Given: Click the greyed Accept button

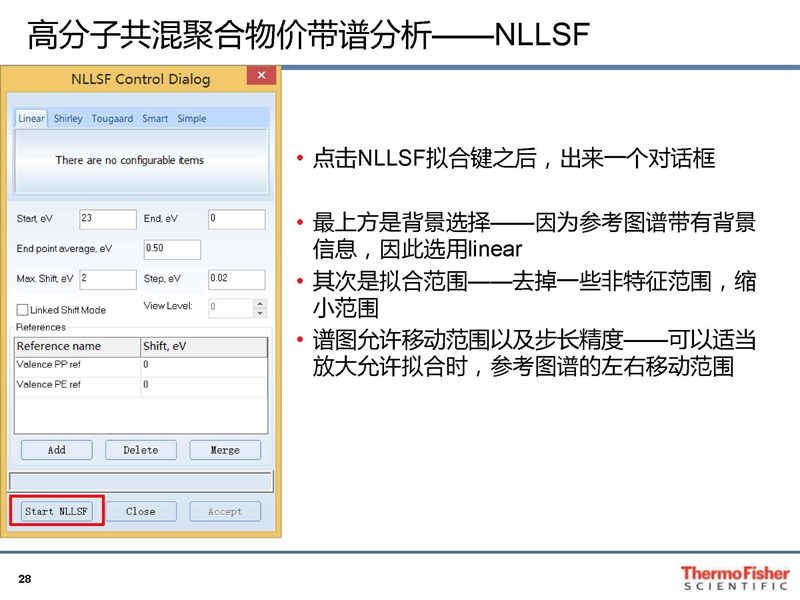Looking at the screenshot, I should (x=225, y=511).
